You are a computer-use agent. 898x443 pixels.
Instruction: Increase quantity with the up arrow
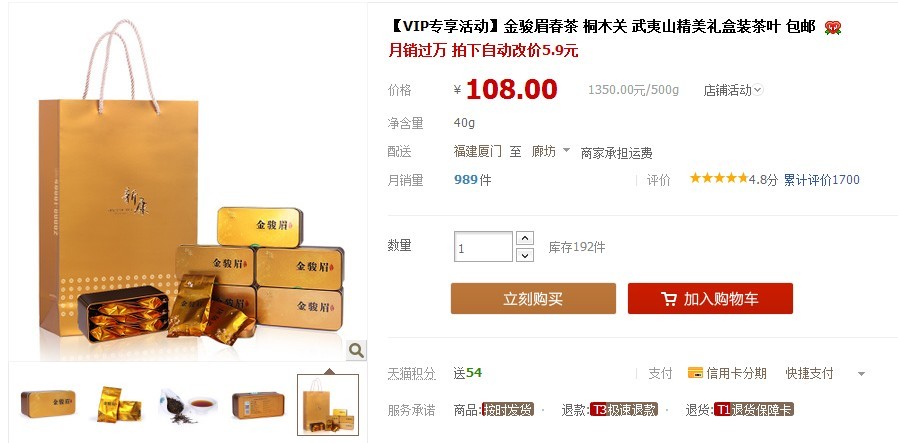(x=525, y=238)
